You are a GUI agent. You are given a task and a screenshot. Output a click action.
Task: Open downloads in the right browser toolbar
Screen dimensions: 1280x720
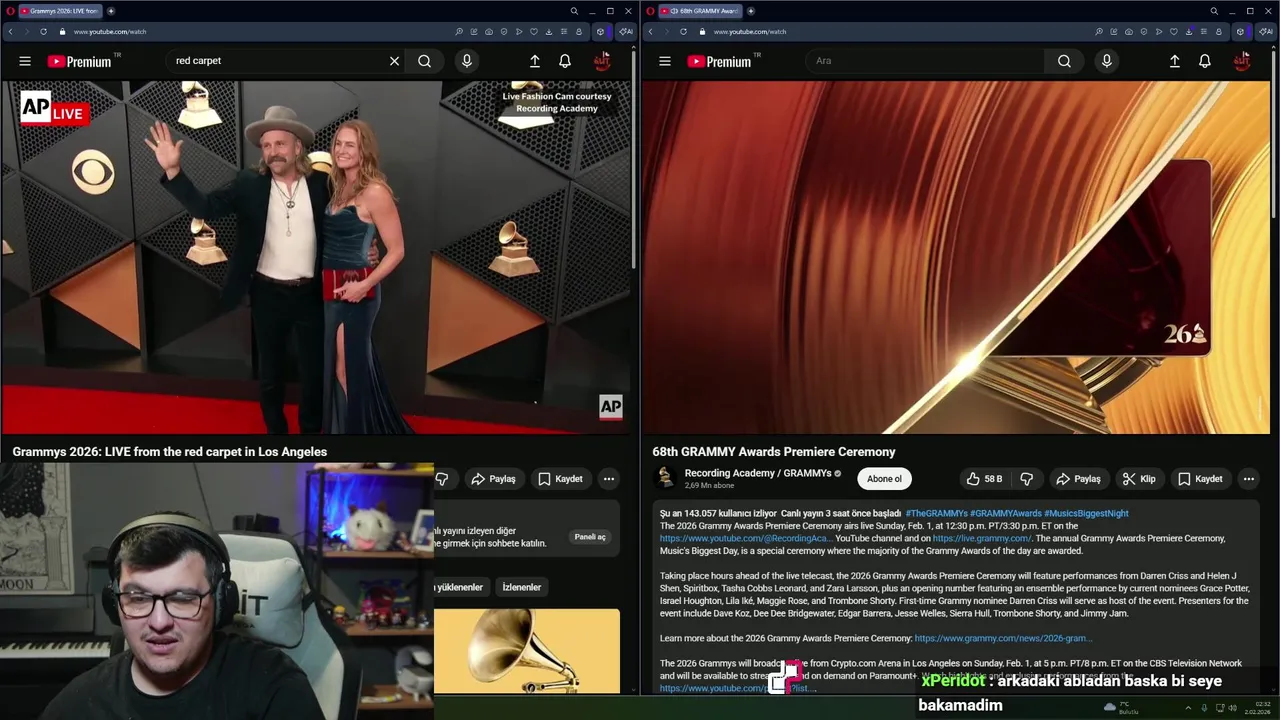1188,31
